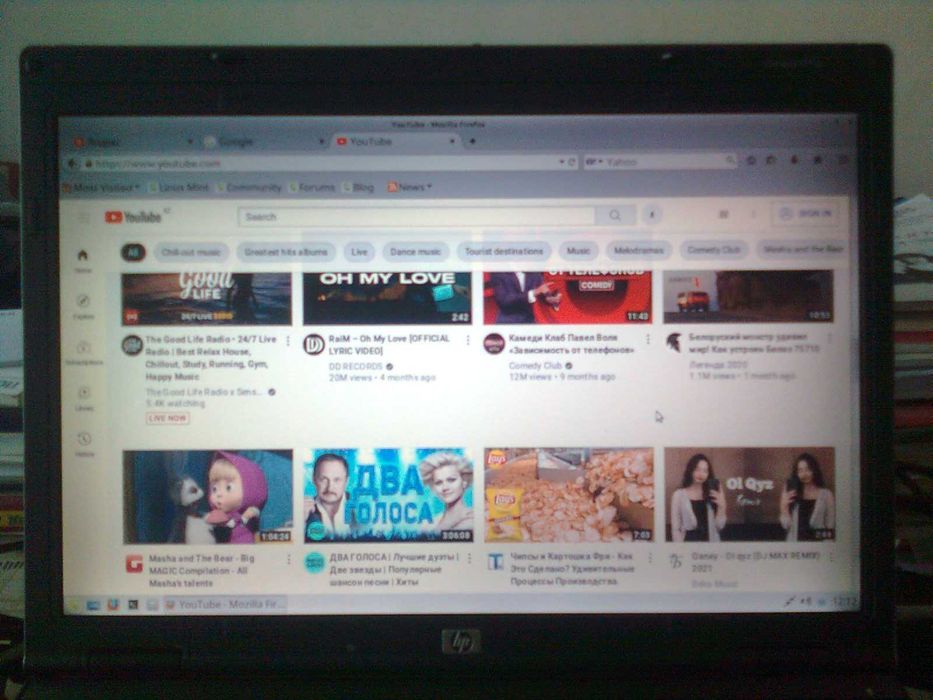Open the Blog bookmark
The image size is (933, 700).
pyautogui.click(x=359, y=187)
